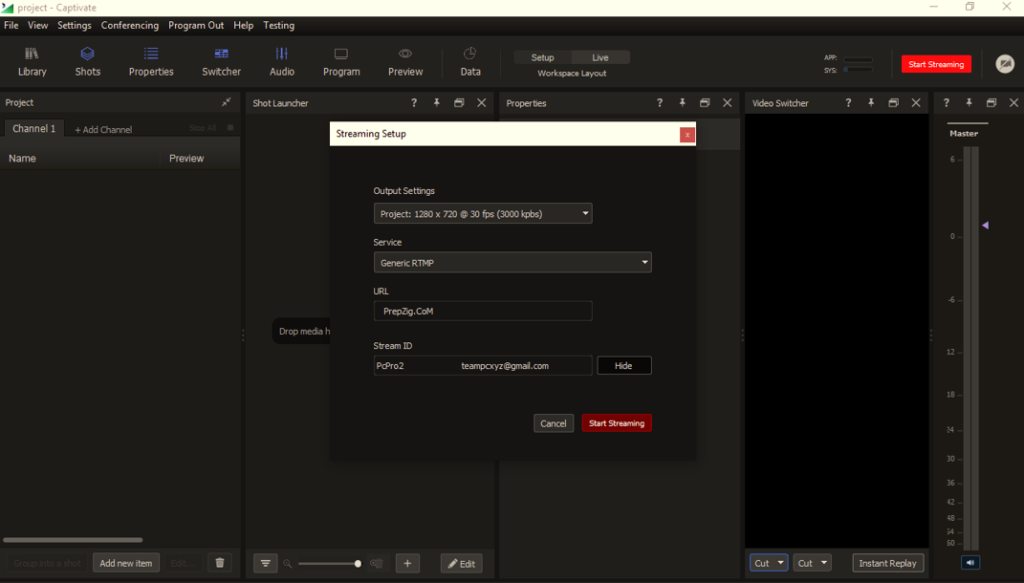Float the Master audio panel window

tap(991, 103)
